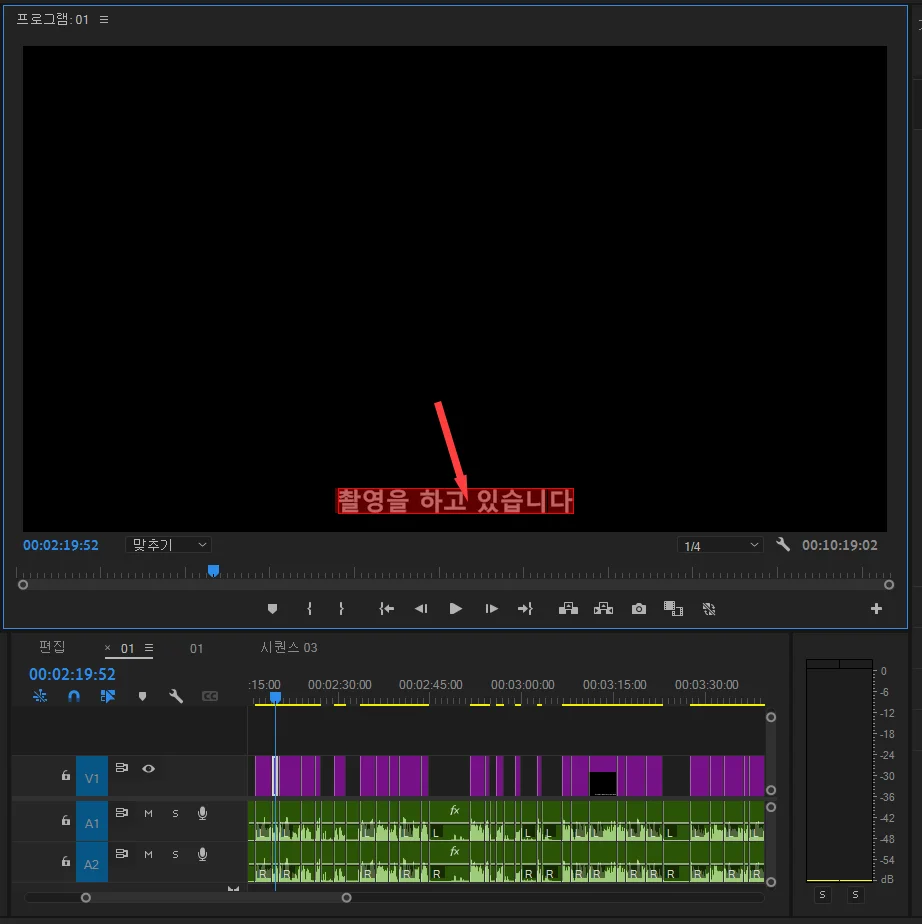Screen dimensions: 922x924
Task: Mute track A1
Action: pyautogui.click(x=148, y=814)
